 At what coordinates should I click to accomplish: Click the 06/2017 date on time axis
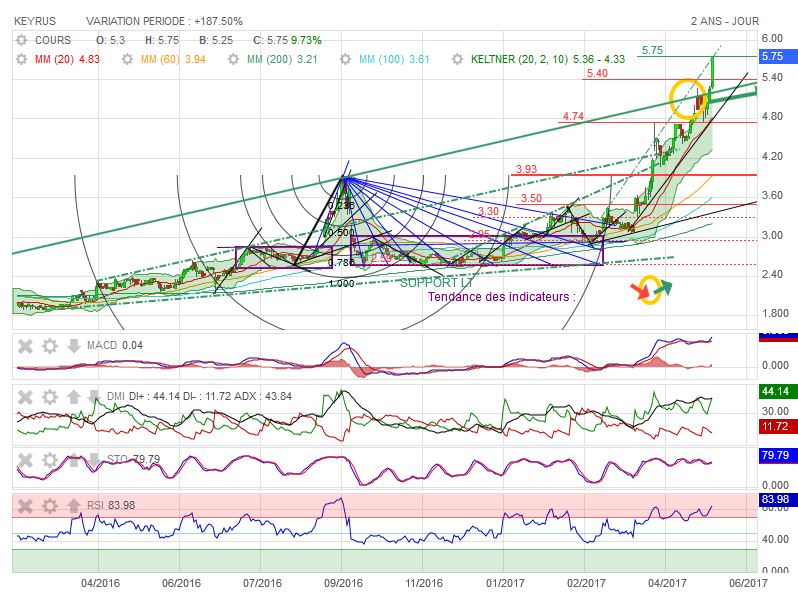748,583
